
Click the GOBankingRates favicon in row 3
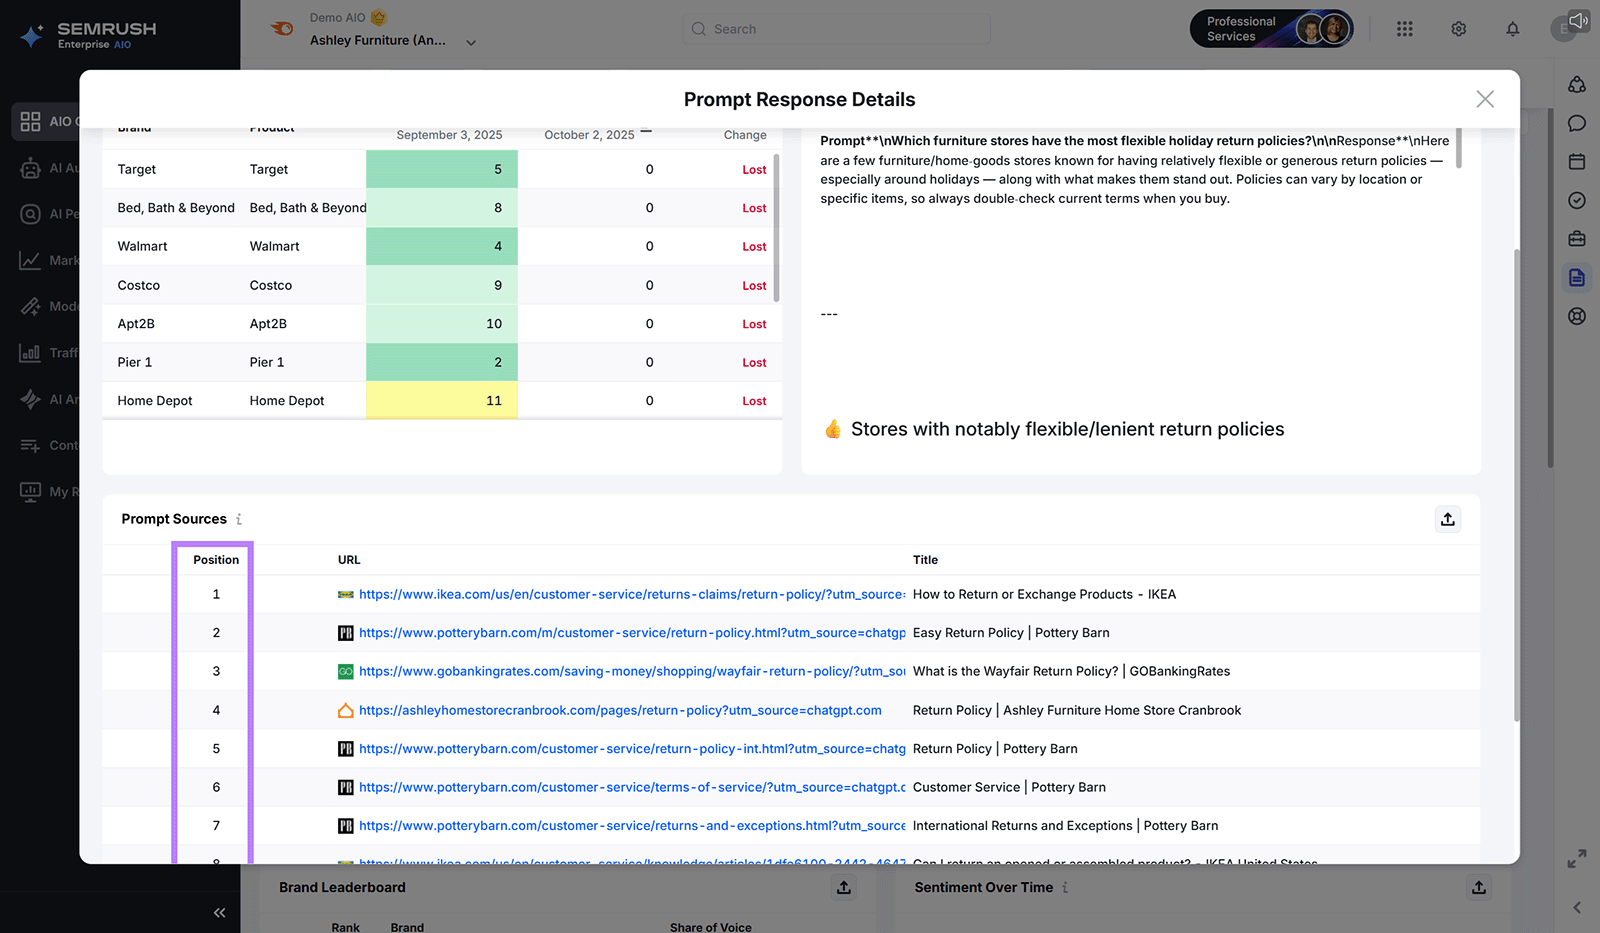coord(345,671)
